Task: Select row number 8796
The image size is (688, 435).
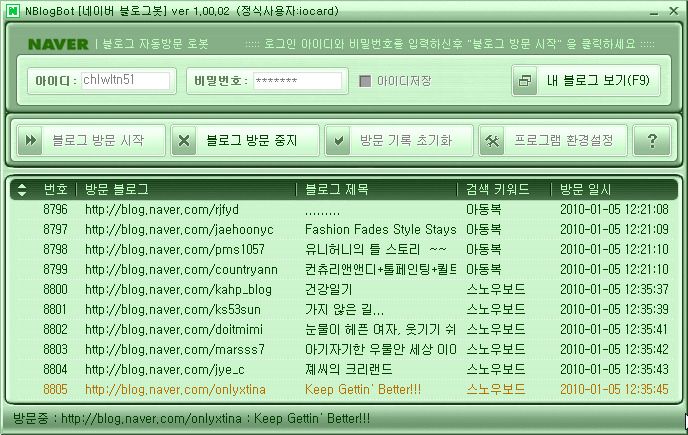Action: (x=55, y=209)
